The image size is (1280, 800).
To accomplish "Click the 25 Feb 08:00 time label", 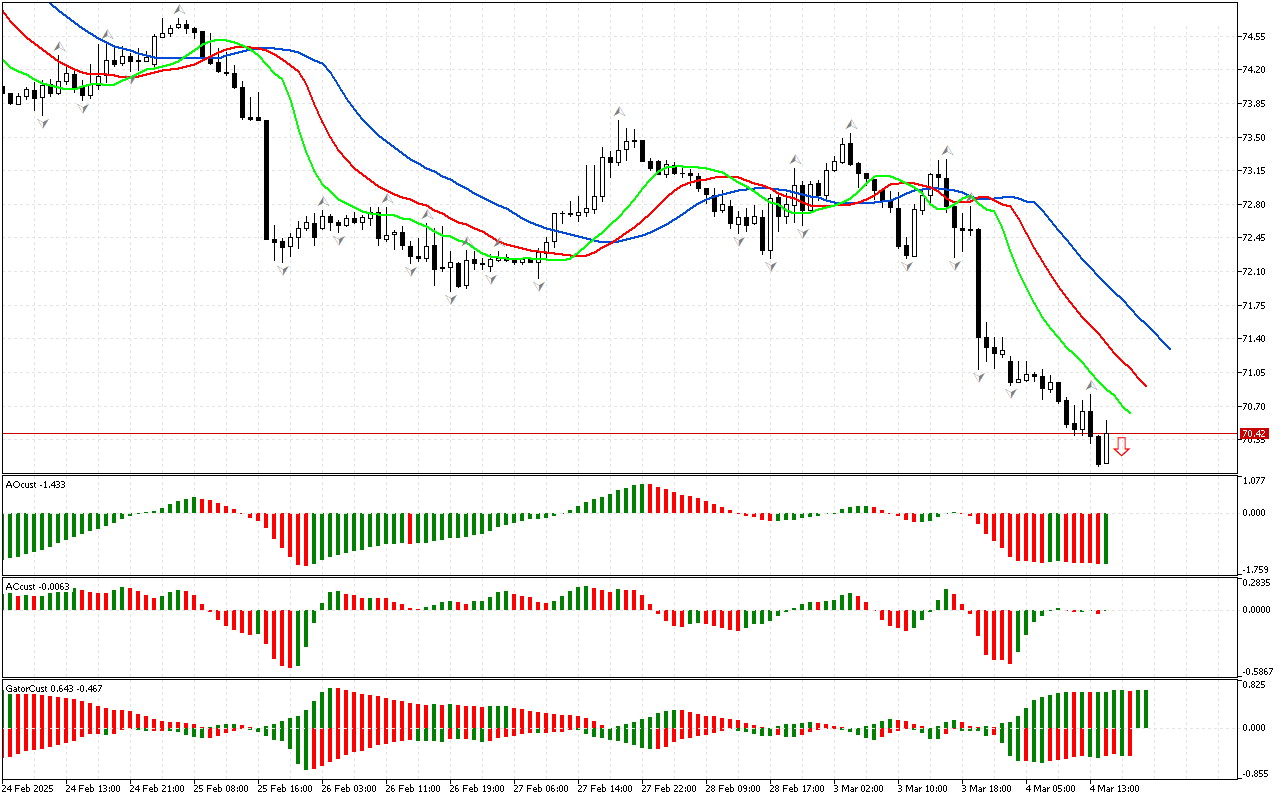I will [x=221, y=788].
